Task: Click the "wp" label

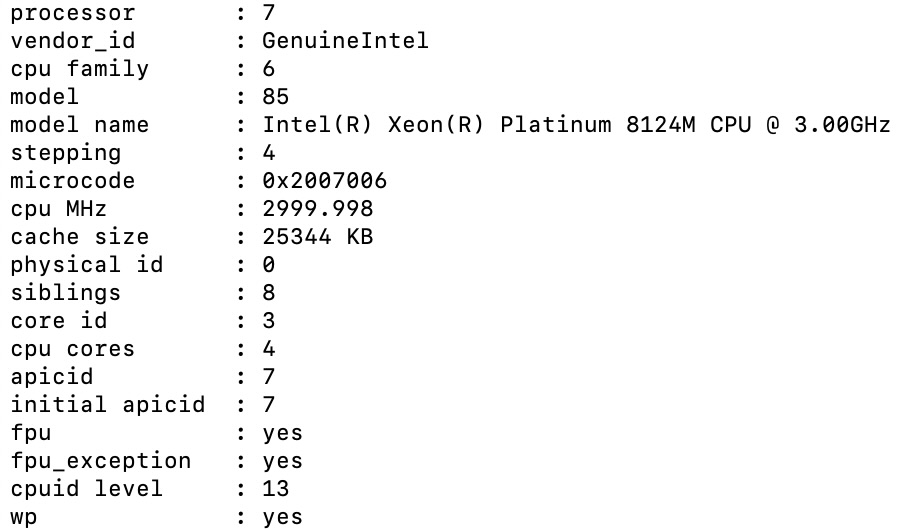Action: (x=24, y=518)
